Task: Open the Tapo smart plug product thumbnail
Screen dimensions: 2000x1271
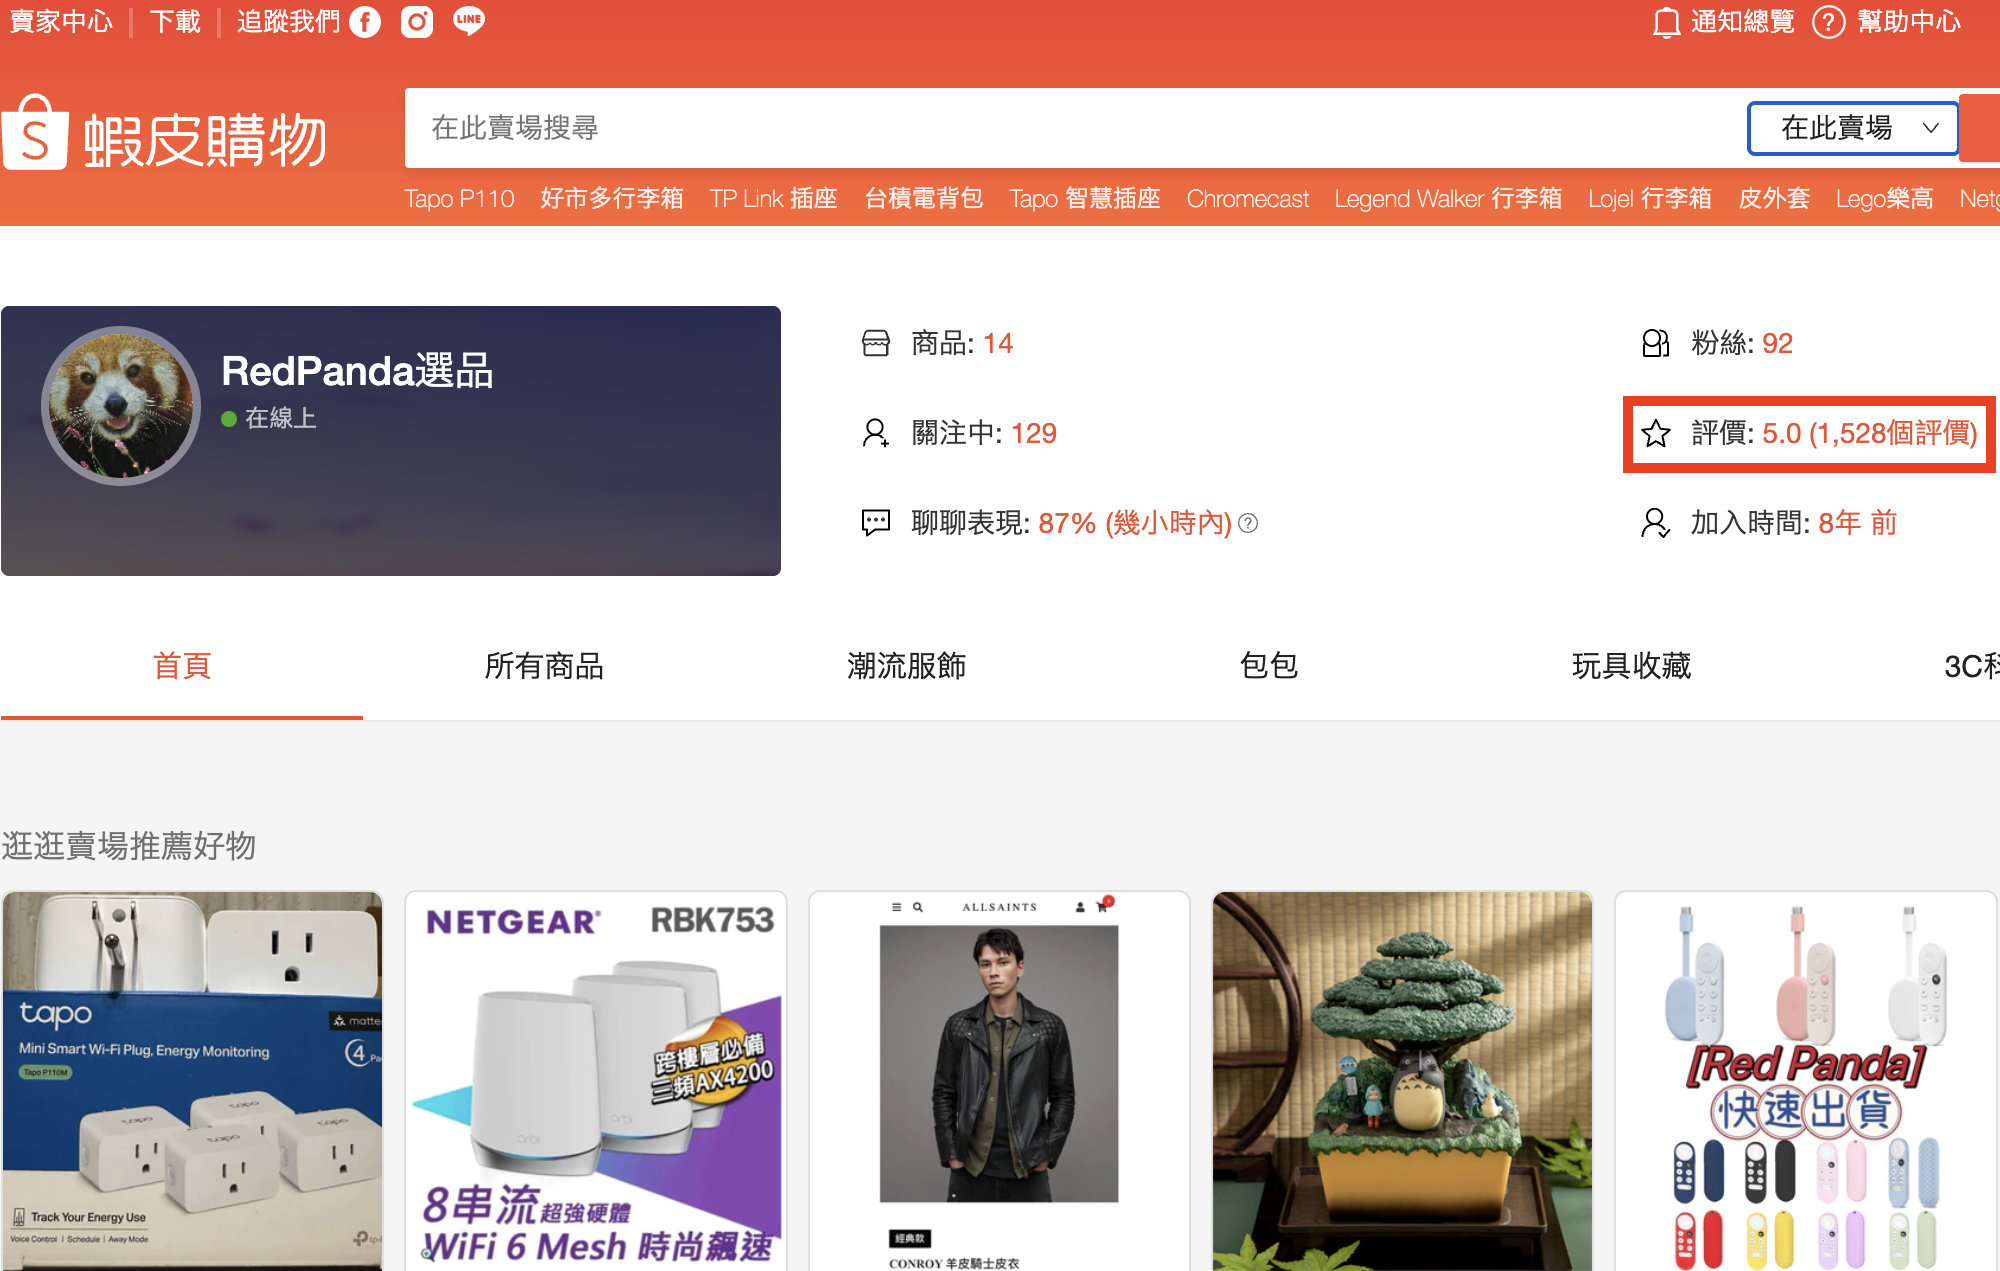Action: 192,1080
